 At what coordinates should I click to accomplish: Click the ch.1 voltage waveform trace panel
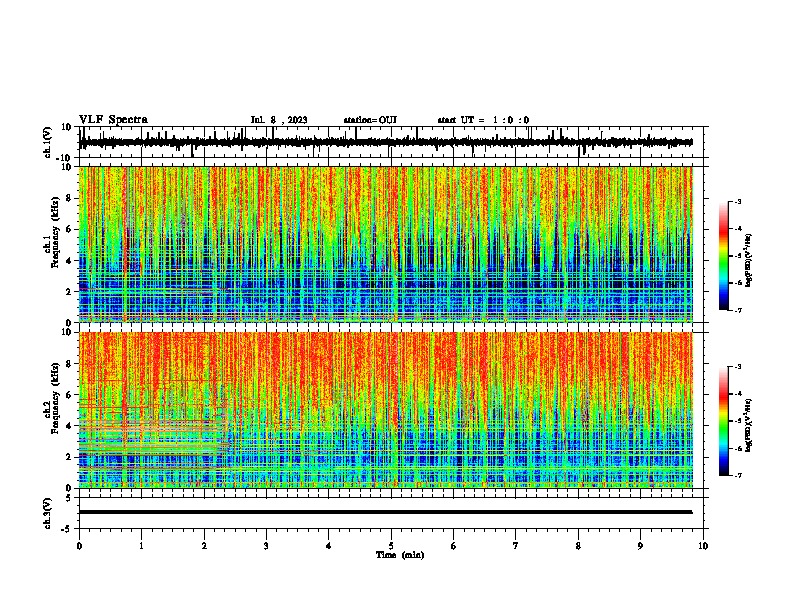[393, 142]
